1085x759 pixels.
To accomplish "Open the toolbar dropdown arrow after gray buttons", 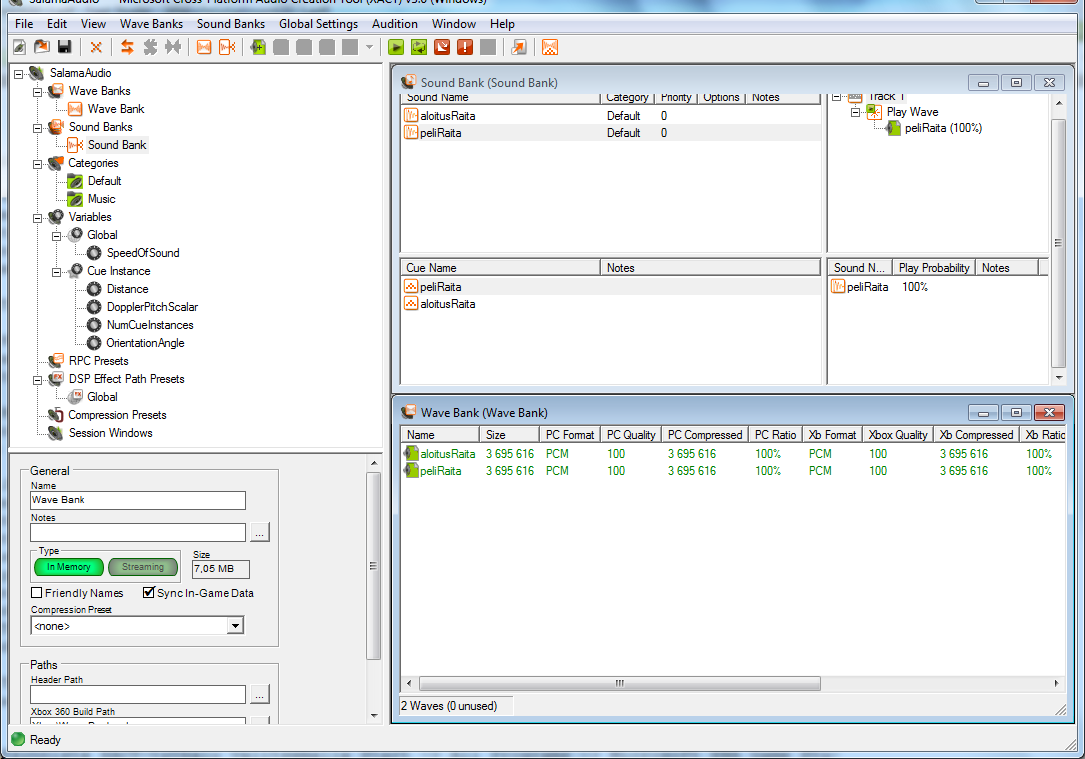I will 370,47.
